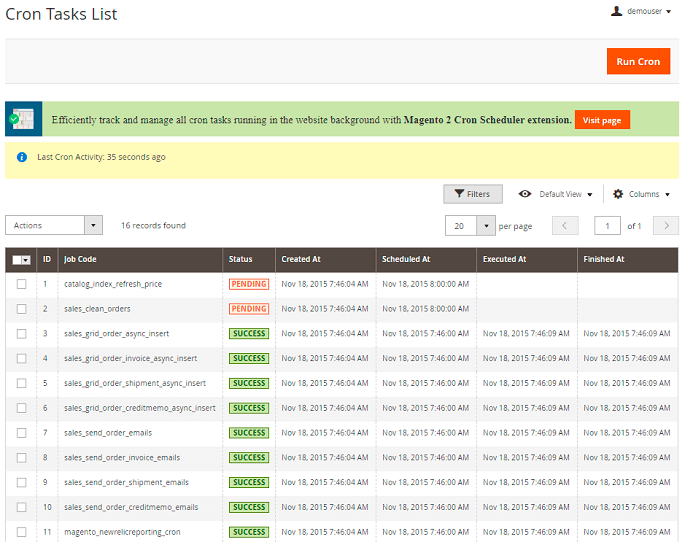Image resolution: width=685 pixels, height=542 pixels.
Task: Click the page number input field
Action: [607, 226]
